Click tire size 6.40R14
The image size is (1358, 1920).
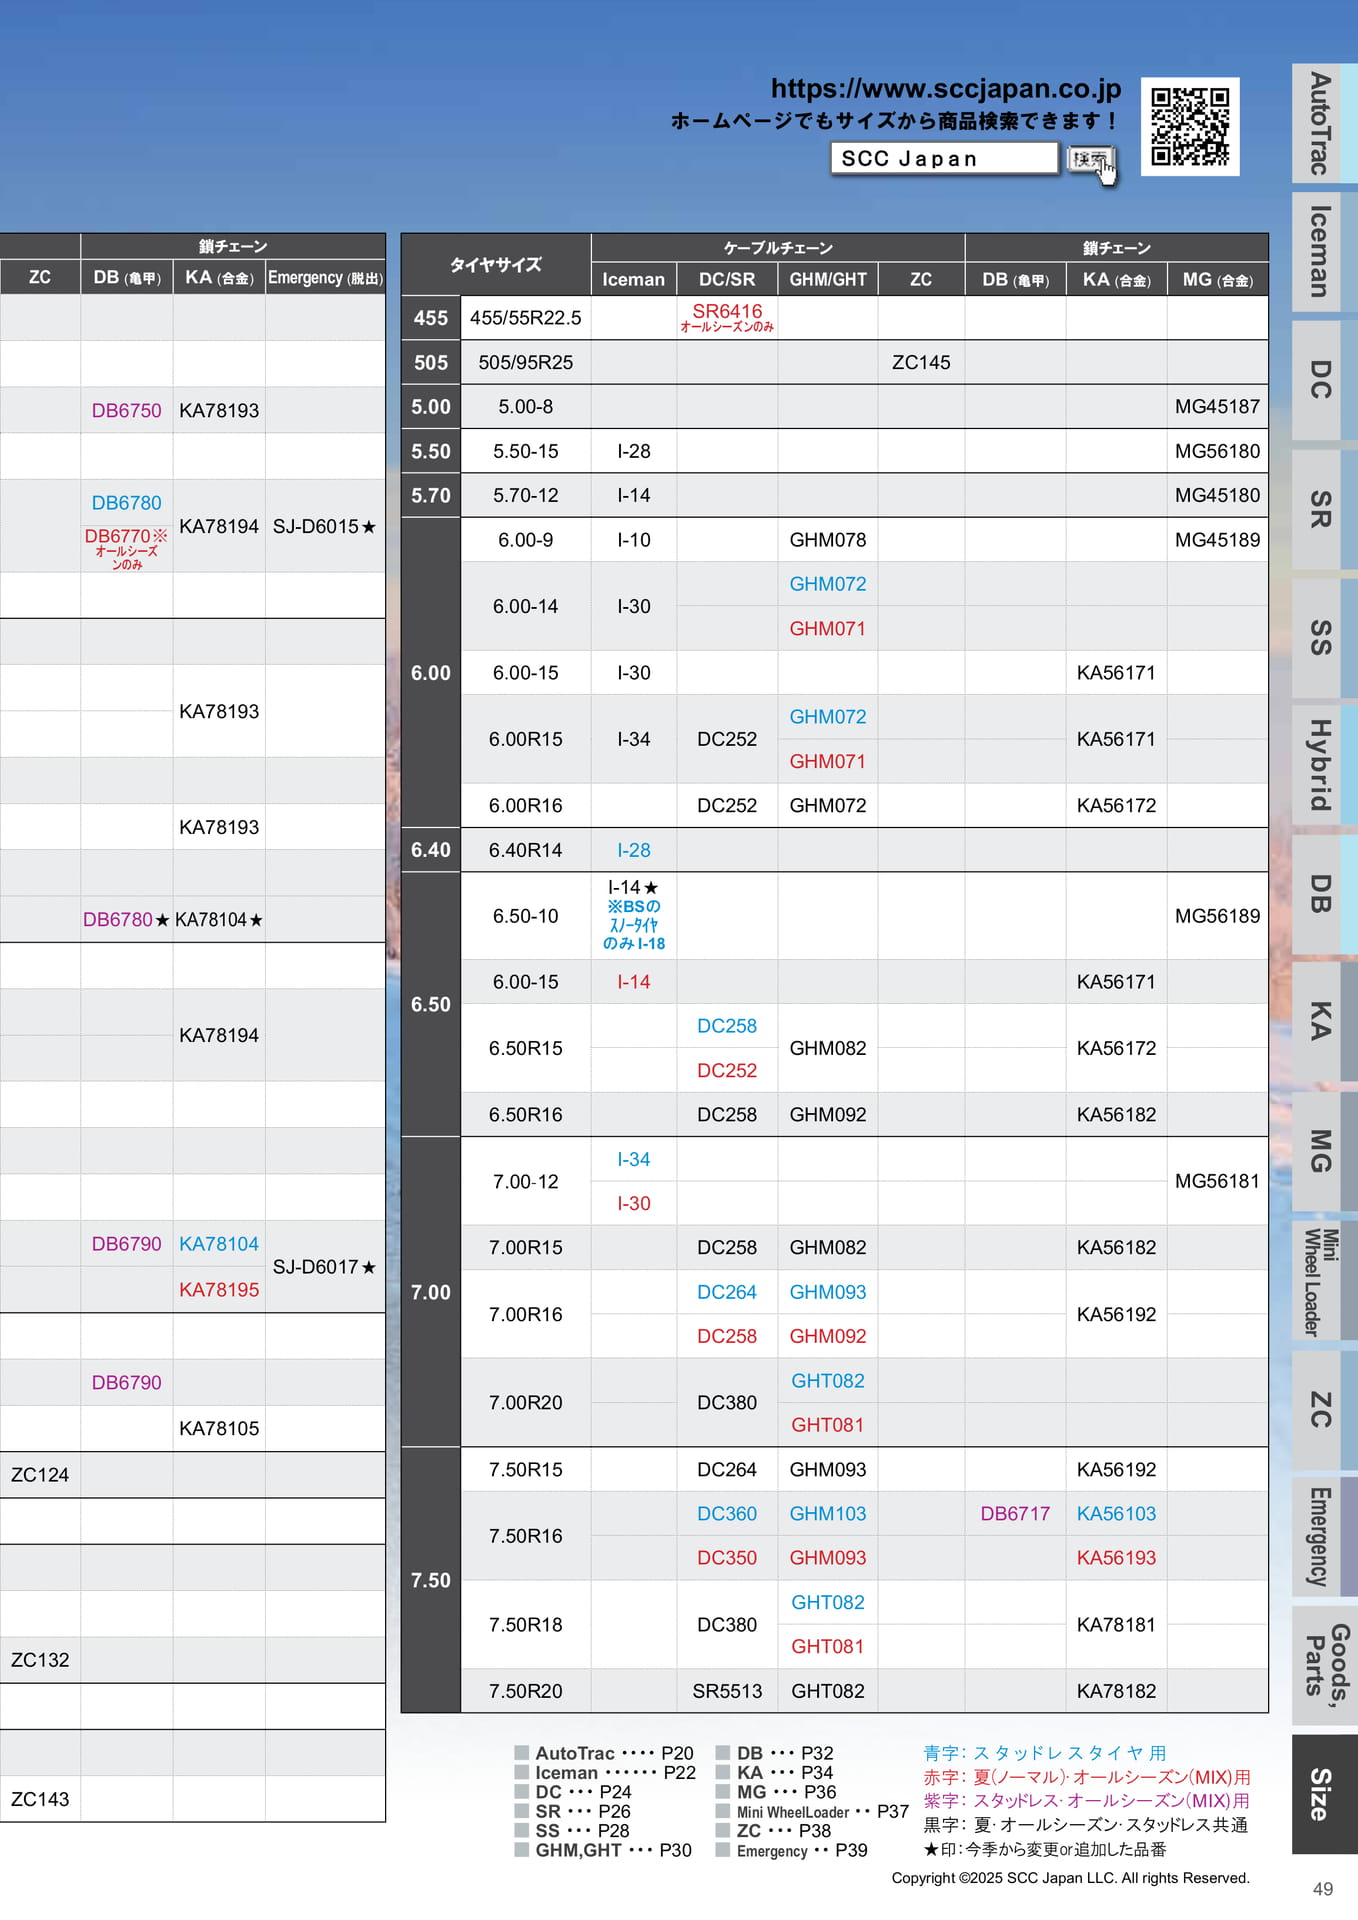pyautogui.click(x=526, y=850)
